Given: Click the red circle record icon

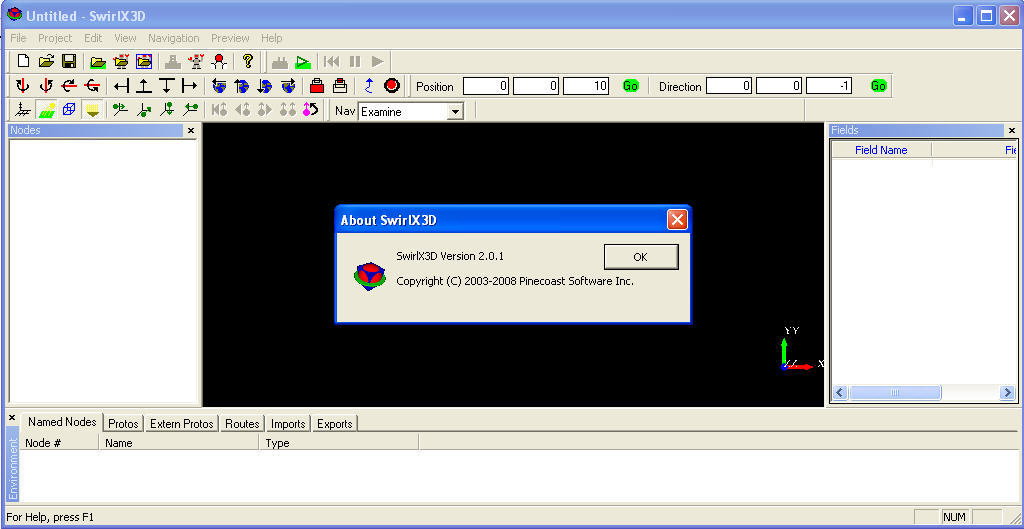Looking at the screenshot, I should pos(392,86).
